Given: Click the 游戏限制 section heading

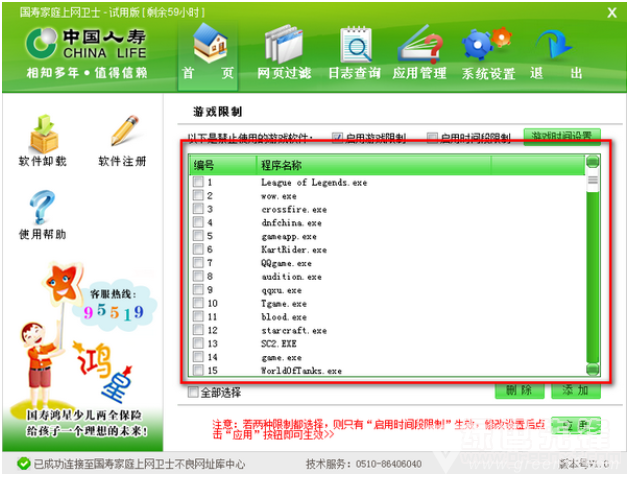Looking at the screenshot, I should click(217, 112).
